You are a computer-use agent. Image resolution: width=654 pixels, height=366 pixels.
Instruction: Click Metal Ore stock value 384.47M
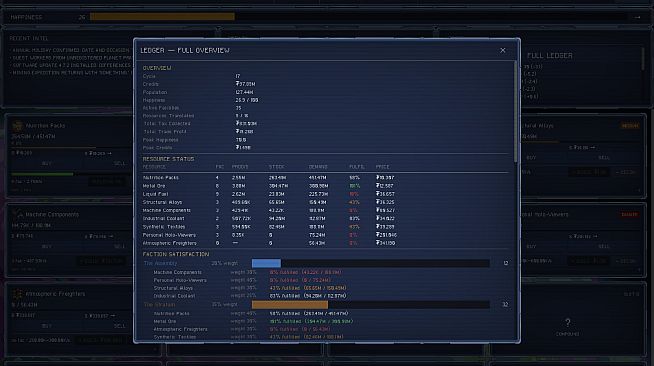click(279, 186)
